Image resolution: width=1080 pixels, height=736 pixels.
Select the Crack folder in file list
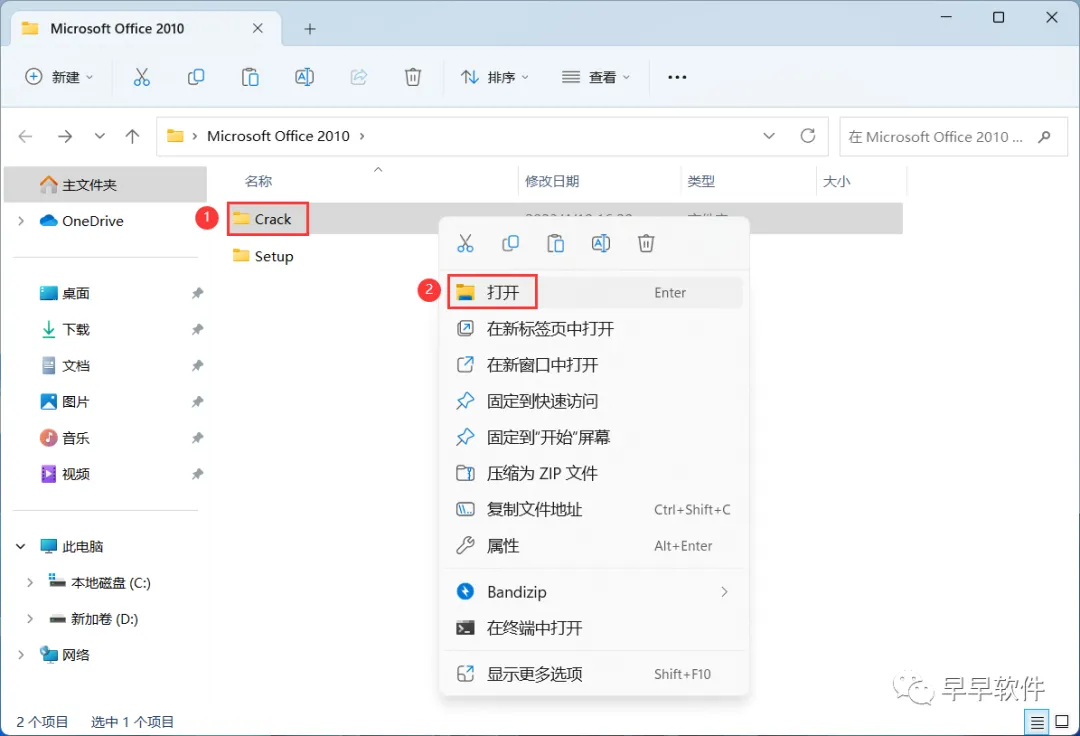[x=273, y=219]
